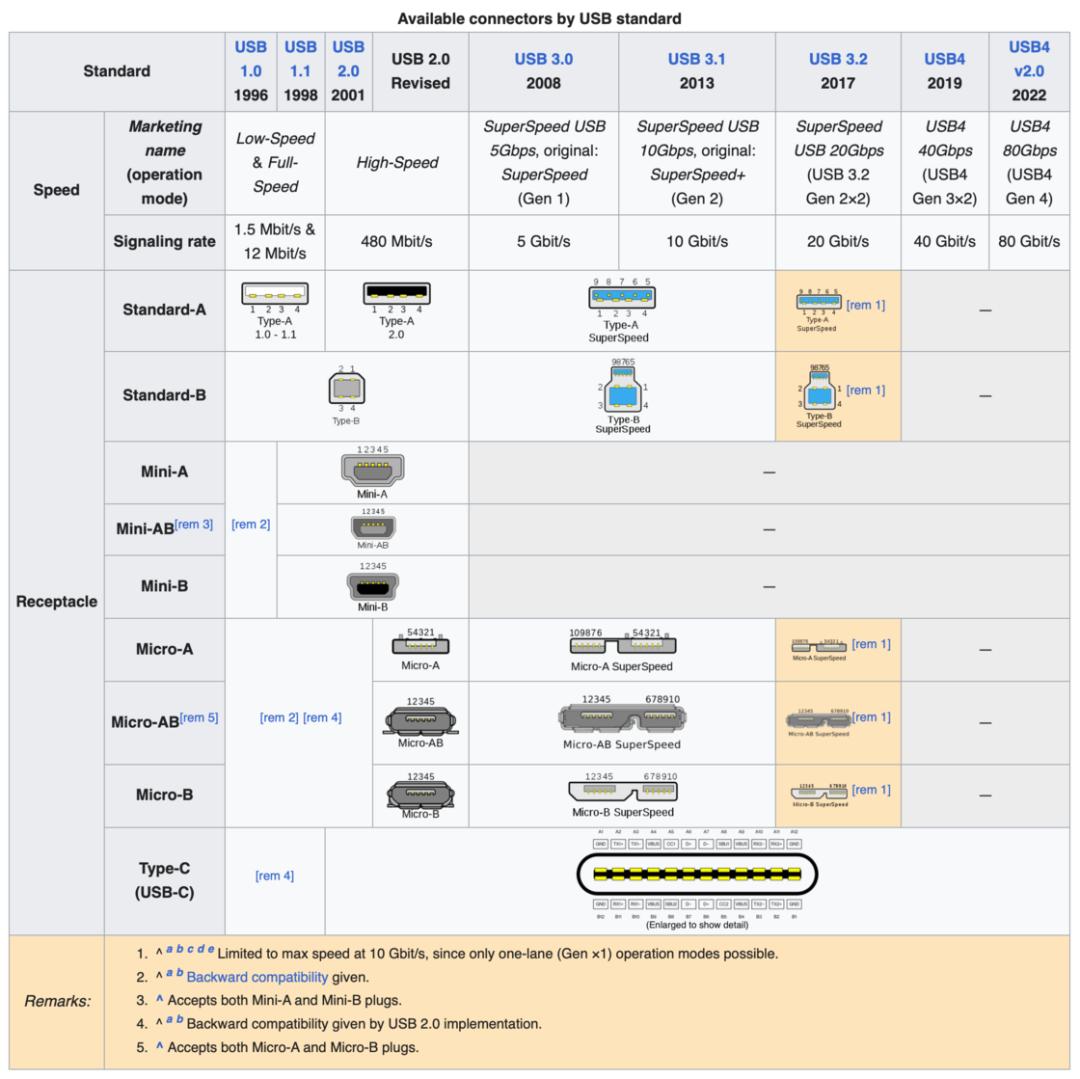1080x1079 pixels.
Task: Open the USB 2.0 Micro-AB receptacle image
Action: point(420,719)
